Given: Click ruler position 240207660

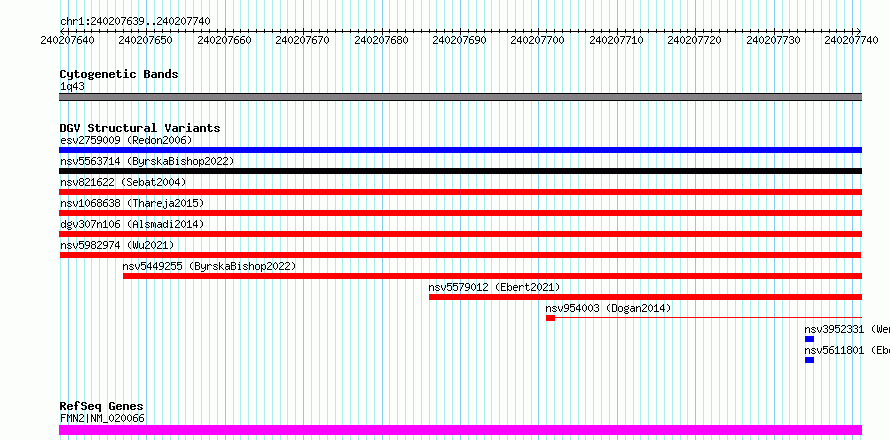Looking at the screenshot, I should pos(224,40).
